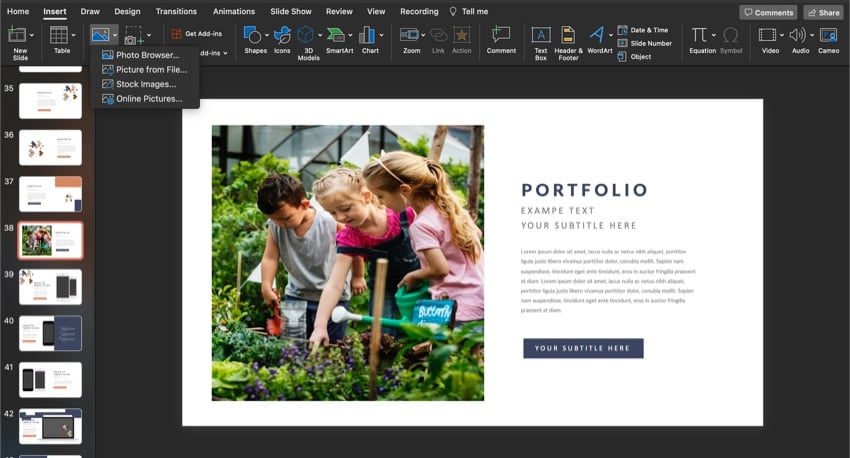
Task: Open the Audio dropdown
Action: [x=811, y=36]
